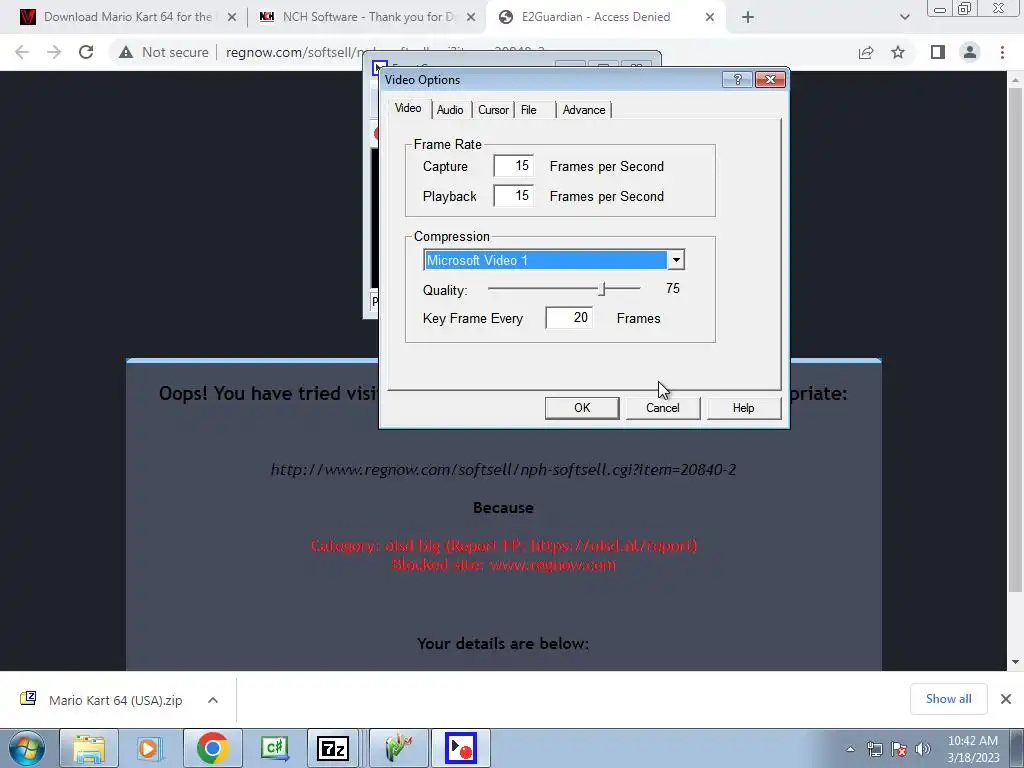The height and width of the screenshot is (768, 1024).
Task: Open Windows Media Player from taskbar
Action: point(150,748)
